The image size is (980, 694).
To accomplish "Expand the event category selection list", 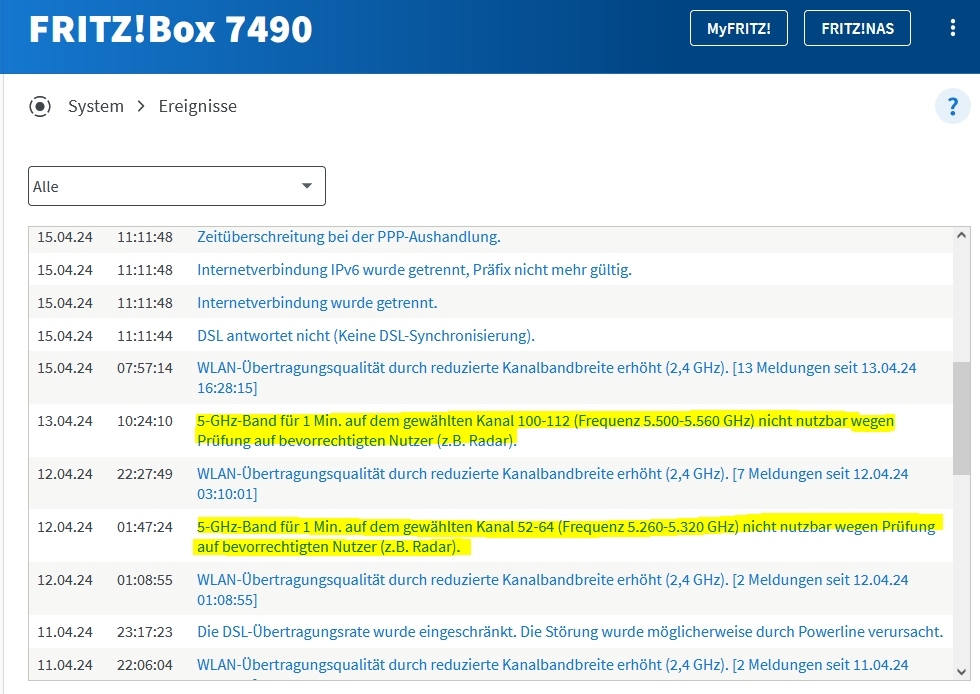I will point(177,186).
